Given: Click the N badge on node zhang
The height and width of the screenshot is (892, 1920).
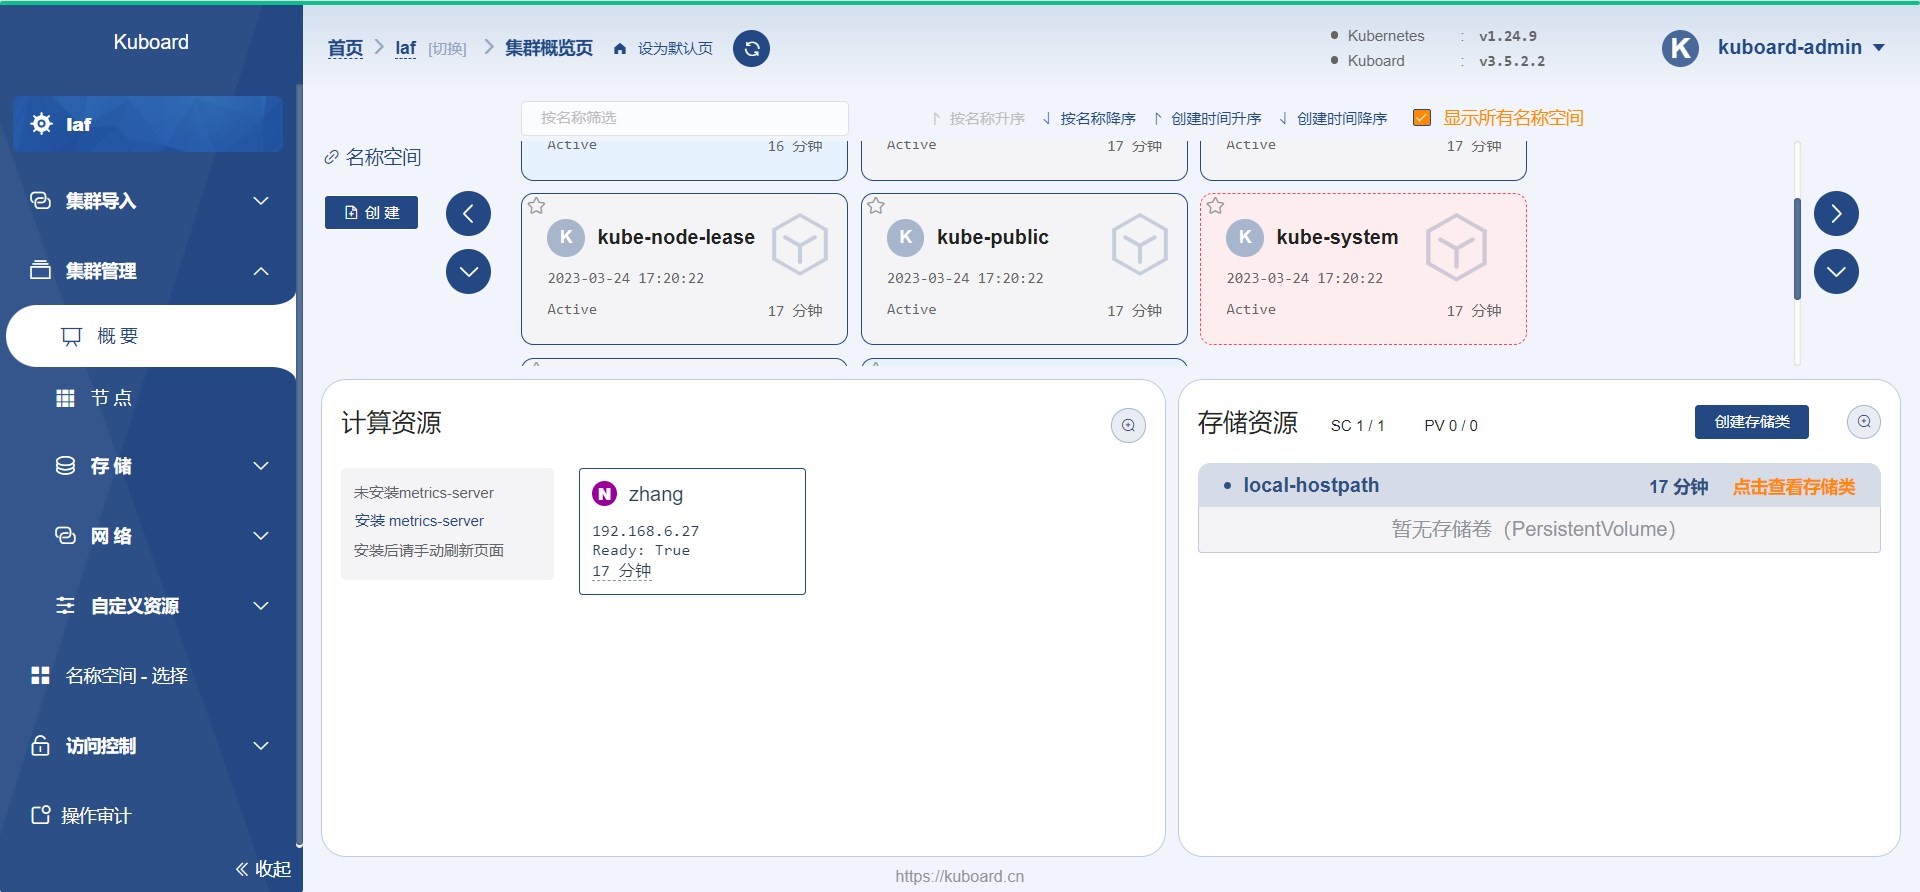Looking at the screenshot, I should point(604,494).
